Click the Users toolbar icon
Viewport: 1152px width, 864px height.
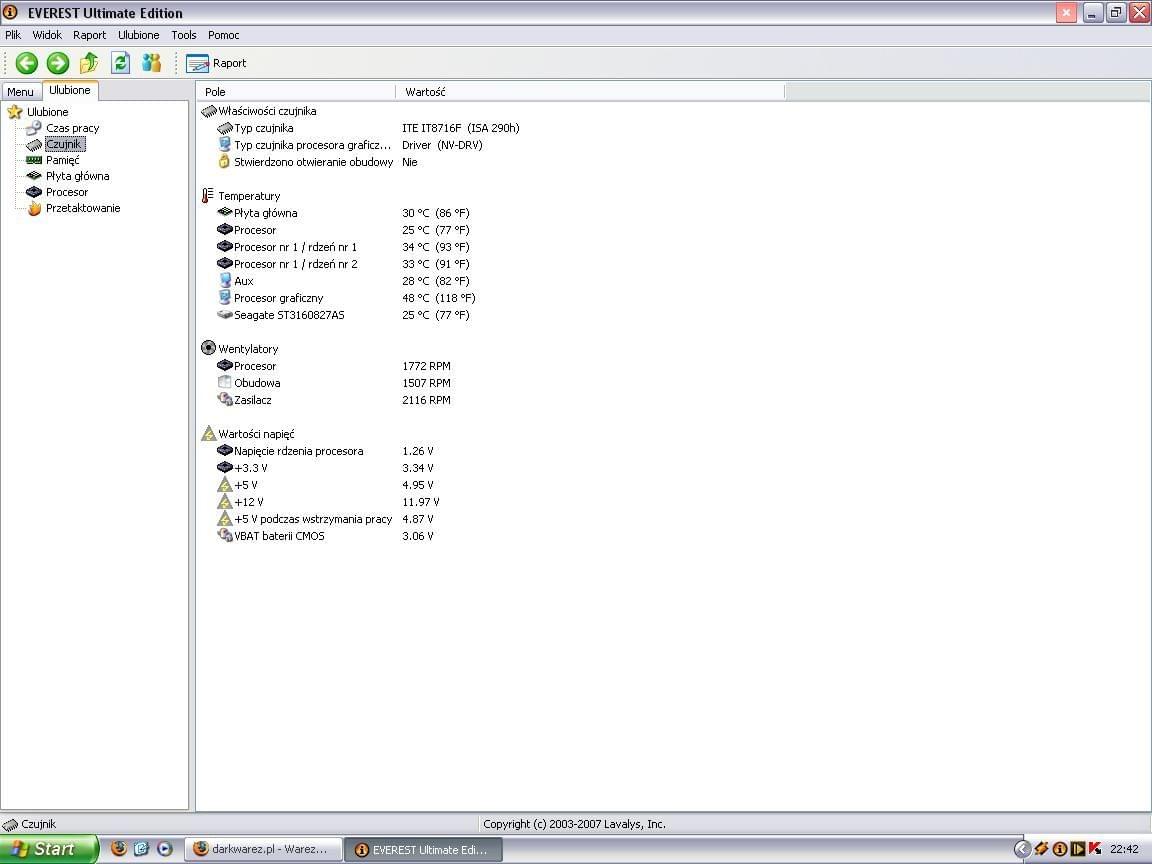(151, 63)
